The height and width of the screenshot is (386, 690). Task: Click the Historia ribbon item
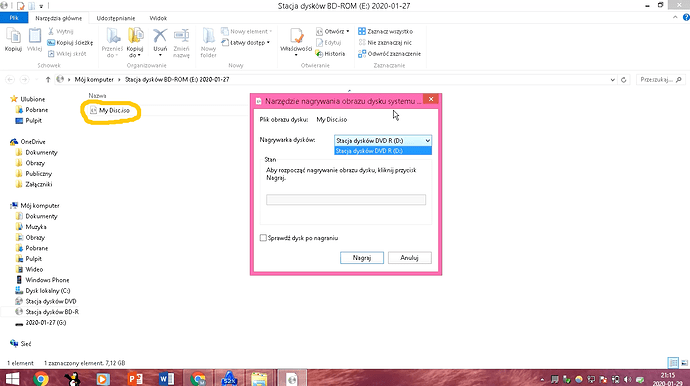pos(330,54)
